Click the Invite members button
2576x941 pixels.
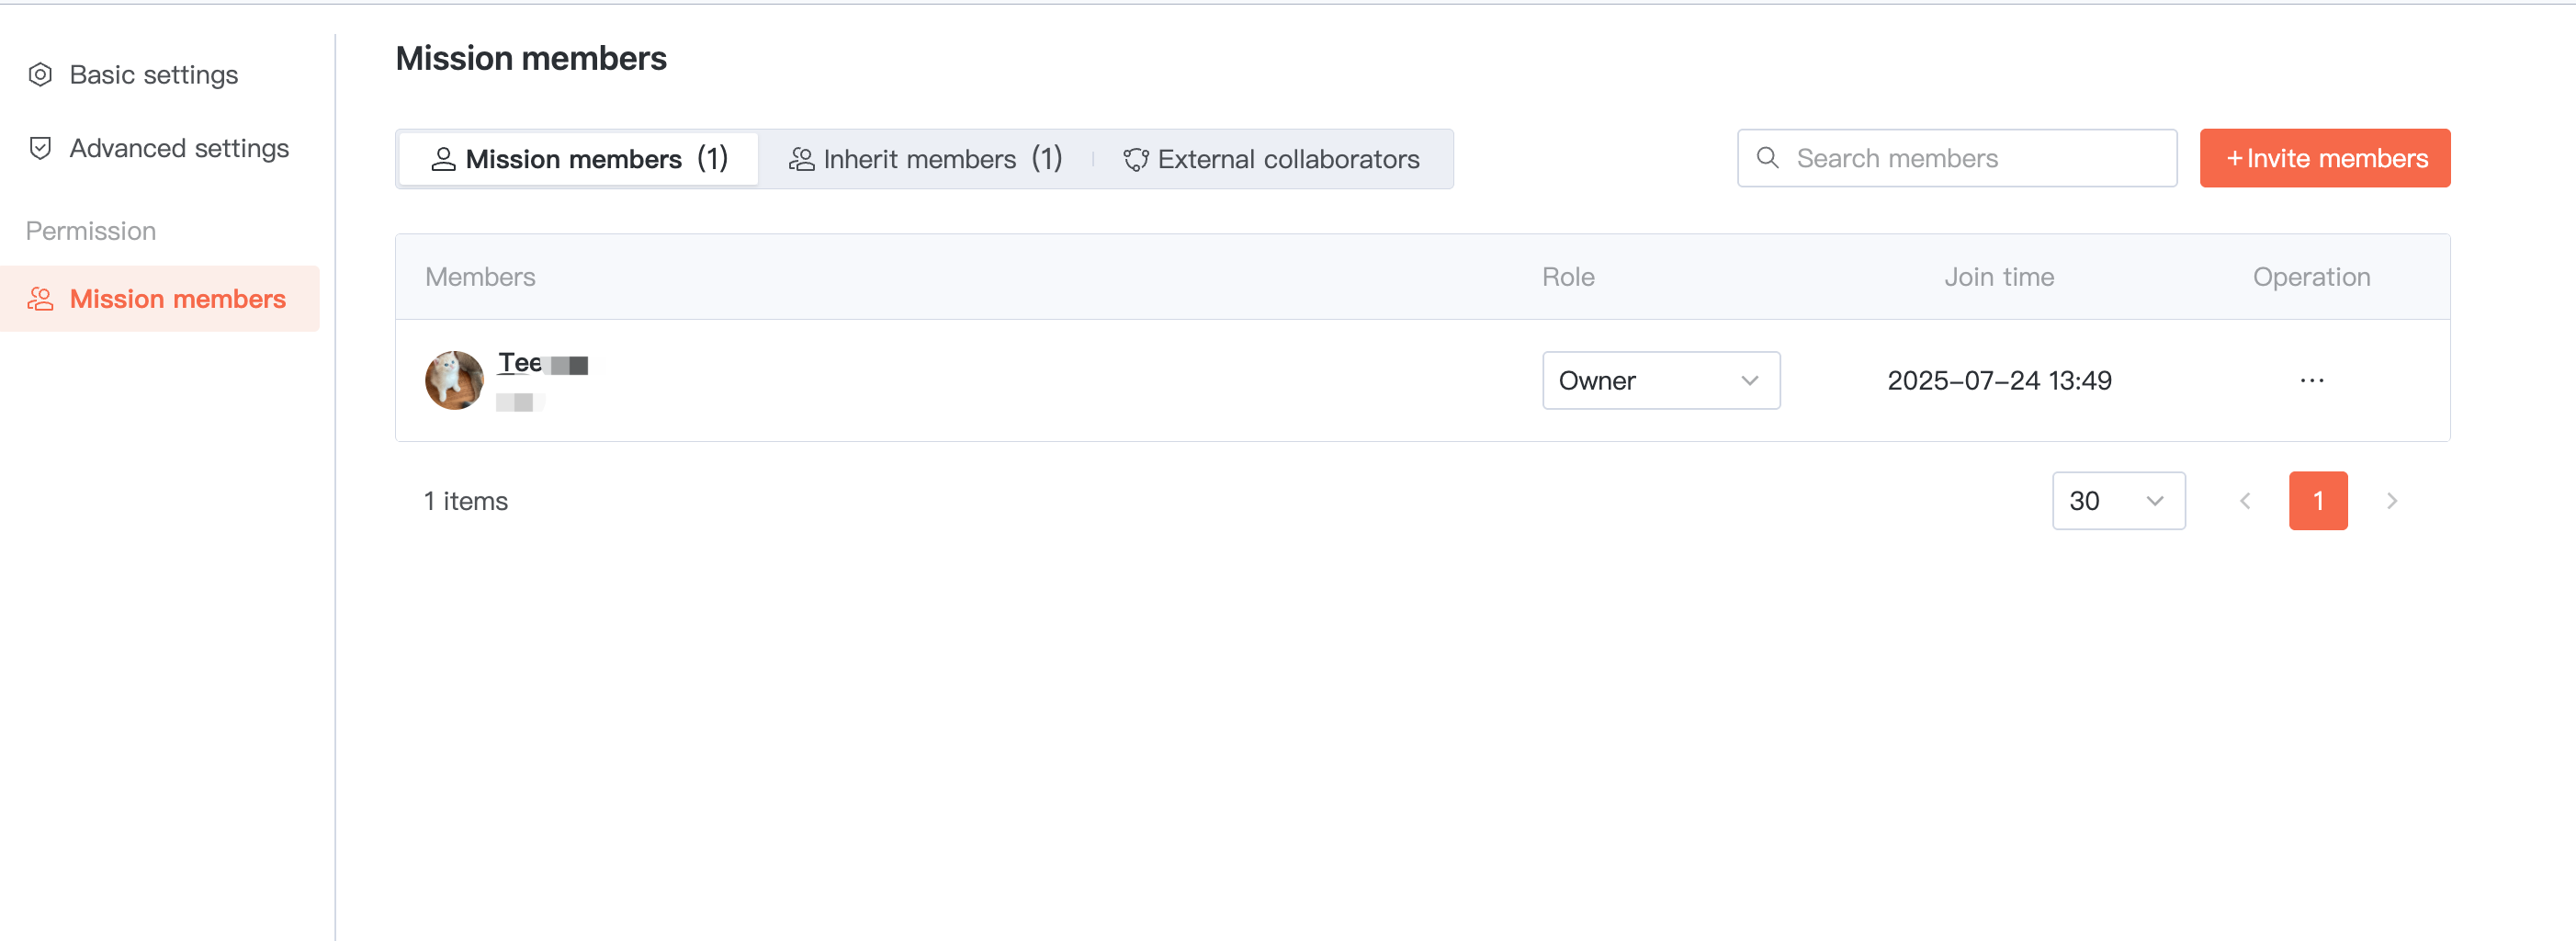click(x=2324, y=158)
